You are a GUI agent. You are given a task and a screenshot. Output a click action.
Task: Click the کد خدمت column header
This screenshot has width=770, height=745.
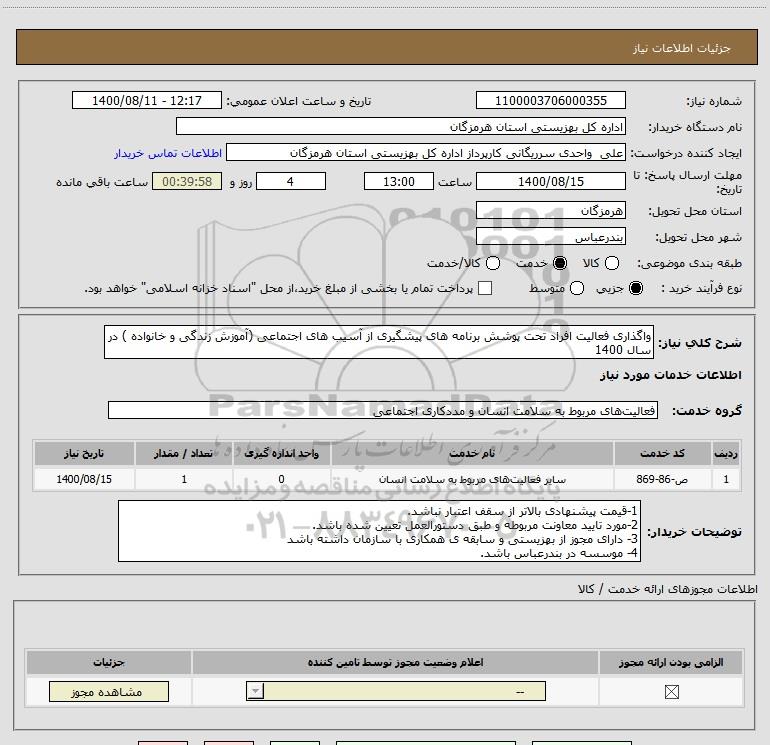(x=662, y=453)
